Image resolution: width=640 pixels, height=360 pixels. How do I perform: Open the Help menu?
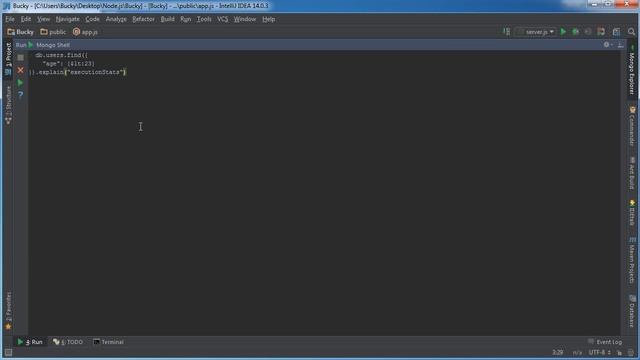pos(268,19)
